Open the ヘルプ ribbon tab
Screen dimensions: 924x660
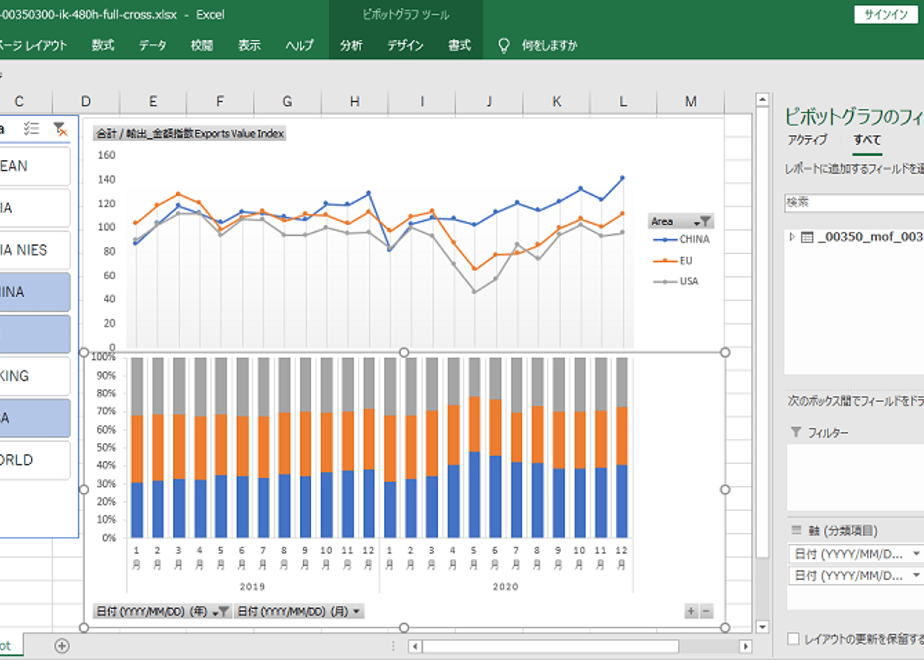(x=299, y=45)
